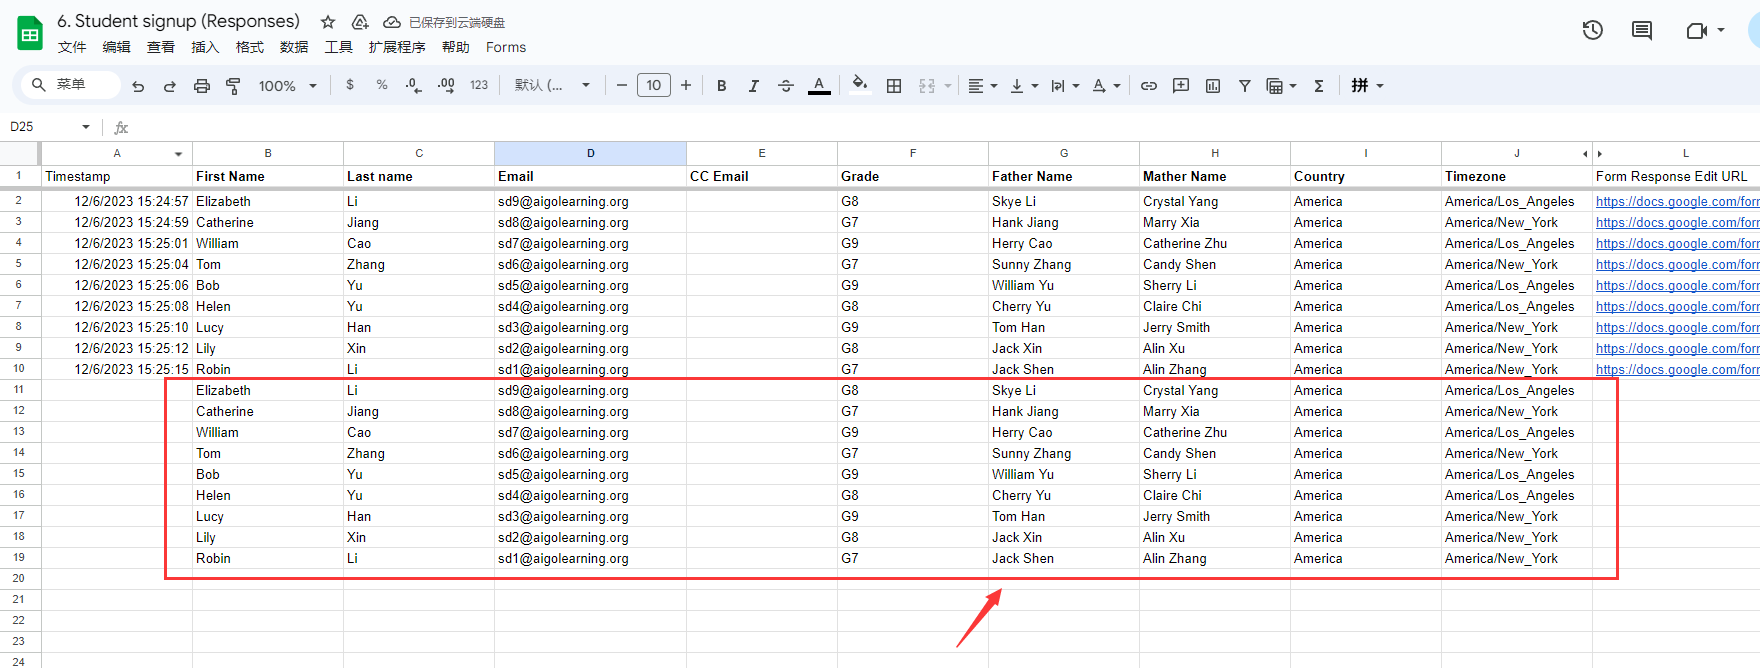Viewport: 1760px width, 668px height.
Task: Open the 数据 menu
Action: (x=294, y=47)
